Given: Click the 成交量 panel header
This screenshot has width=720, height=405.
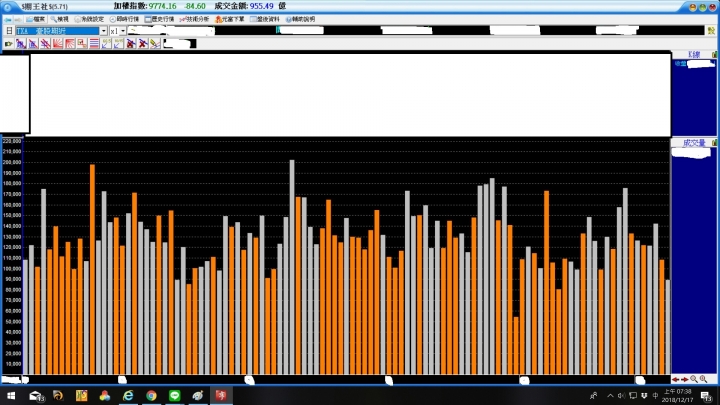Looking at the screenshot, I should (694, 143).
